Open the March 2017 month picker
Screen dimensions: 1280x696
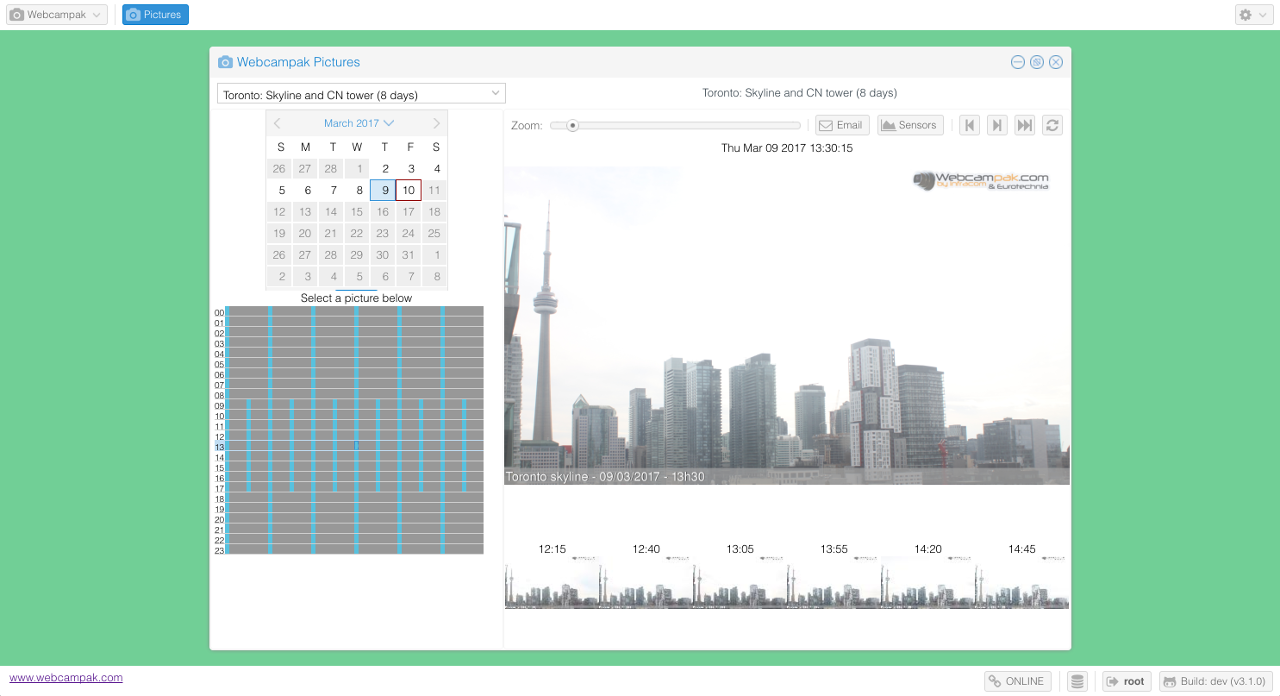pos(358,123)
